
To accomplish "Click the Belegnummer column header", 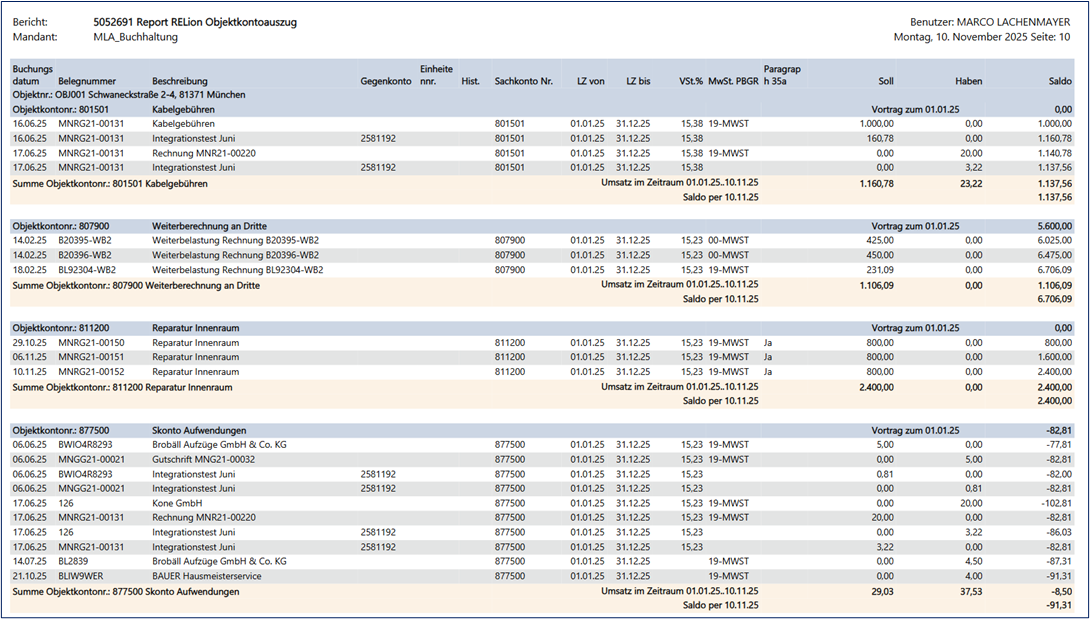I will pyautogui.click(x=87, y=81).
